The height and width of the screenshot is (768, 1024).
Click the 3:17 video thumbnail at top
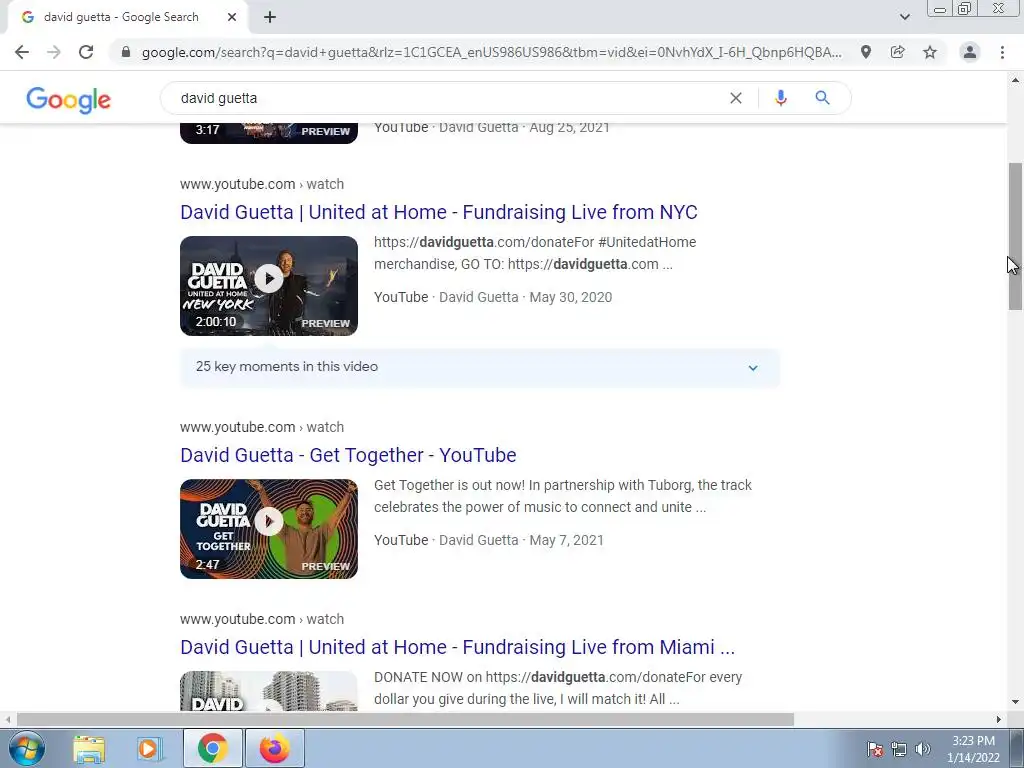pos(269,133)
